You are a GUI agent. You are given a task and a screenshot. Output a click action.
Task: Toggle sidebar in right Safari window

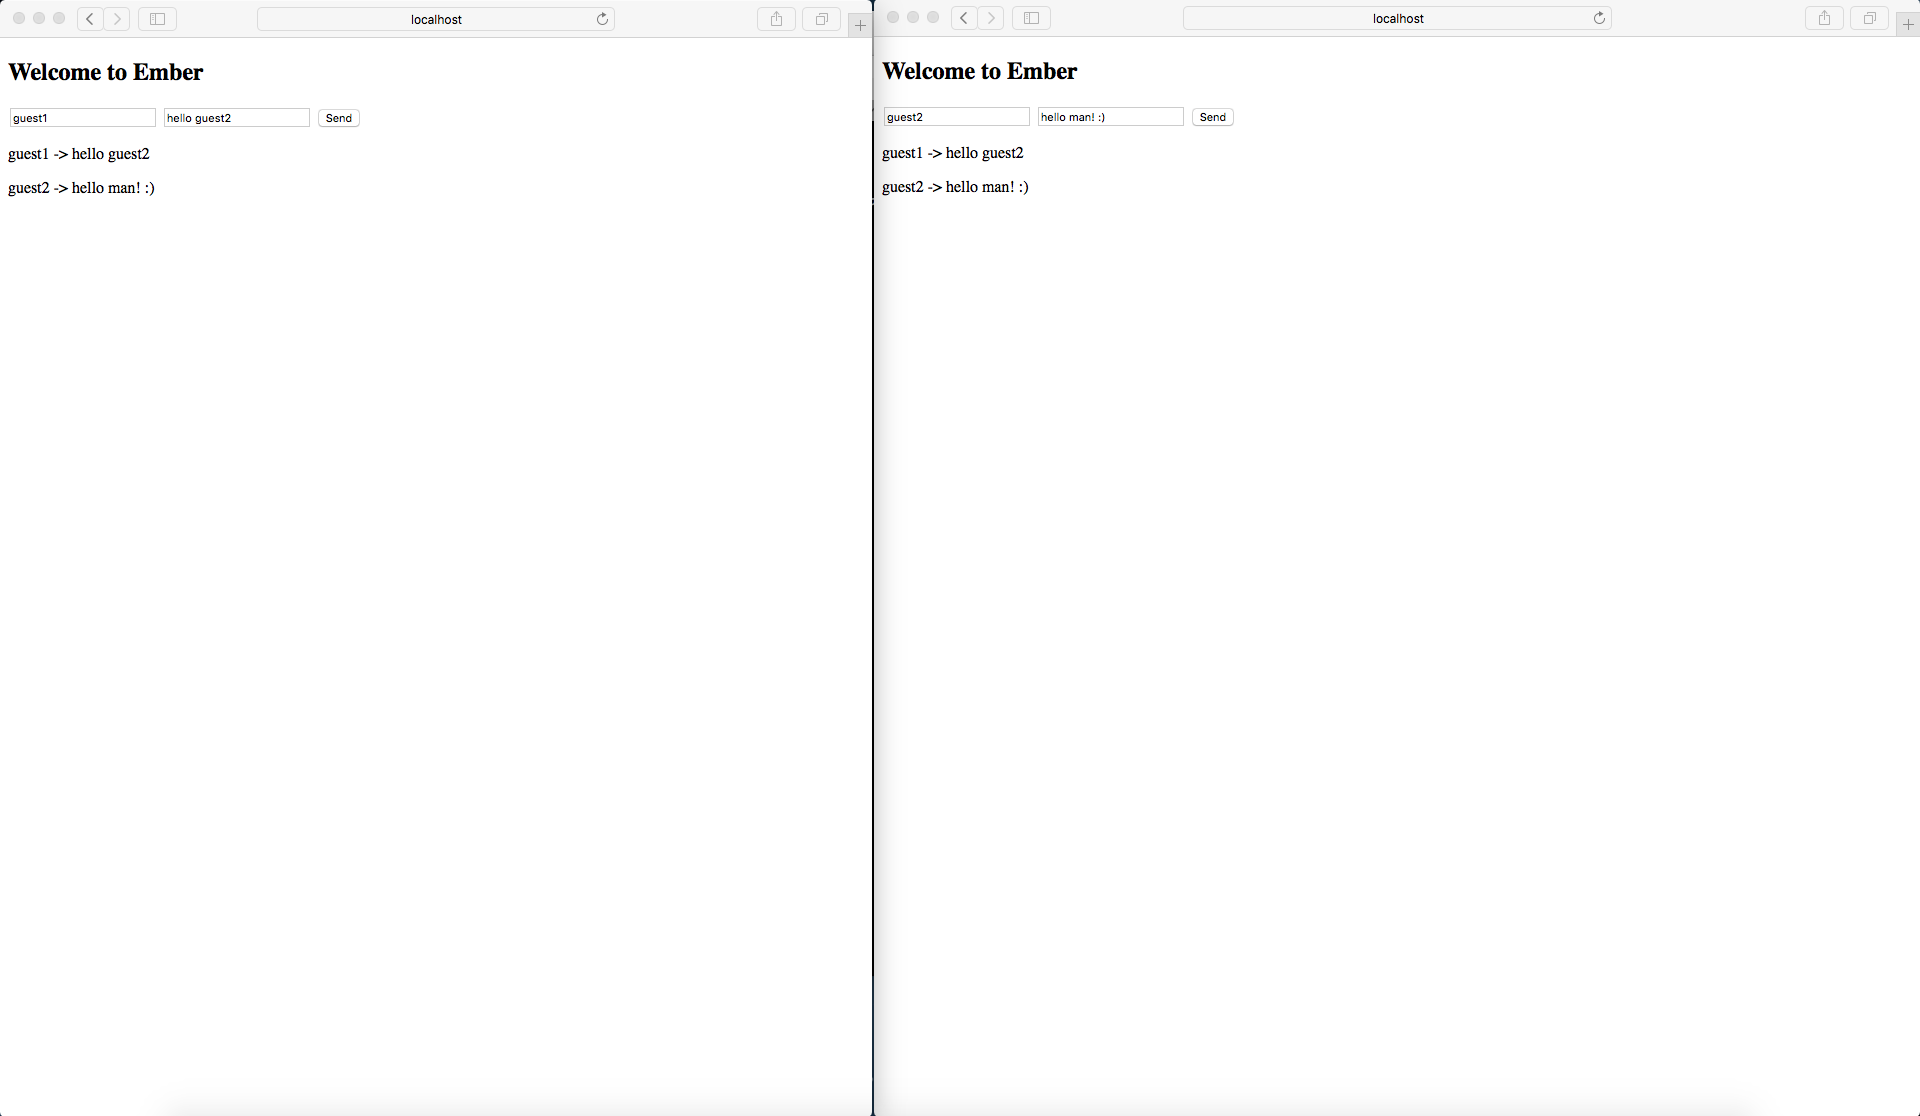click(1031, 18)
